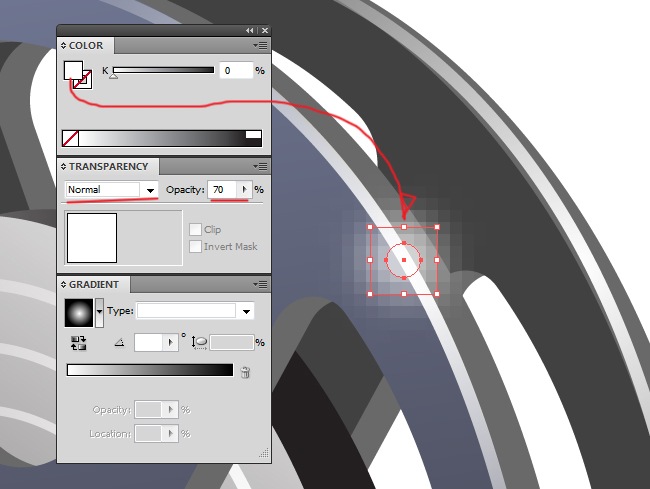
Task: Click the K slider triangle handle
Action: pyautogui.click(x=114, y=76)
